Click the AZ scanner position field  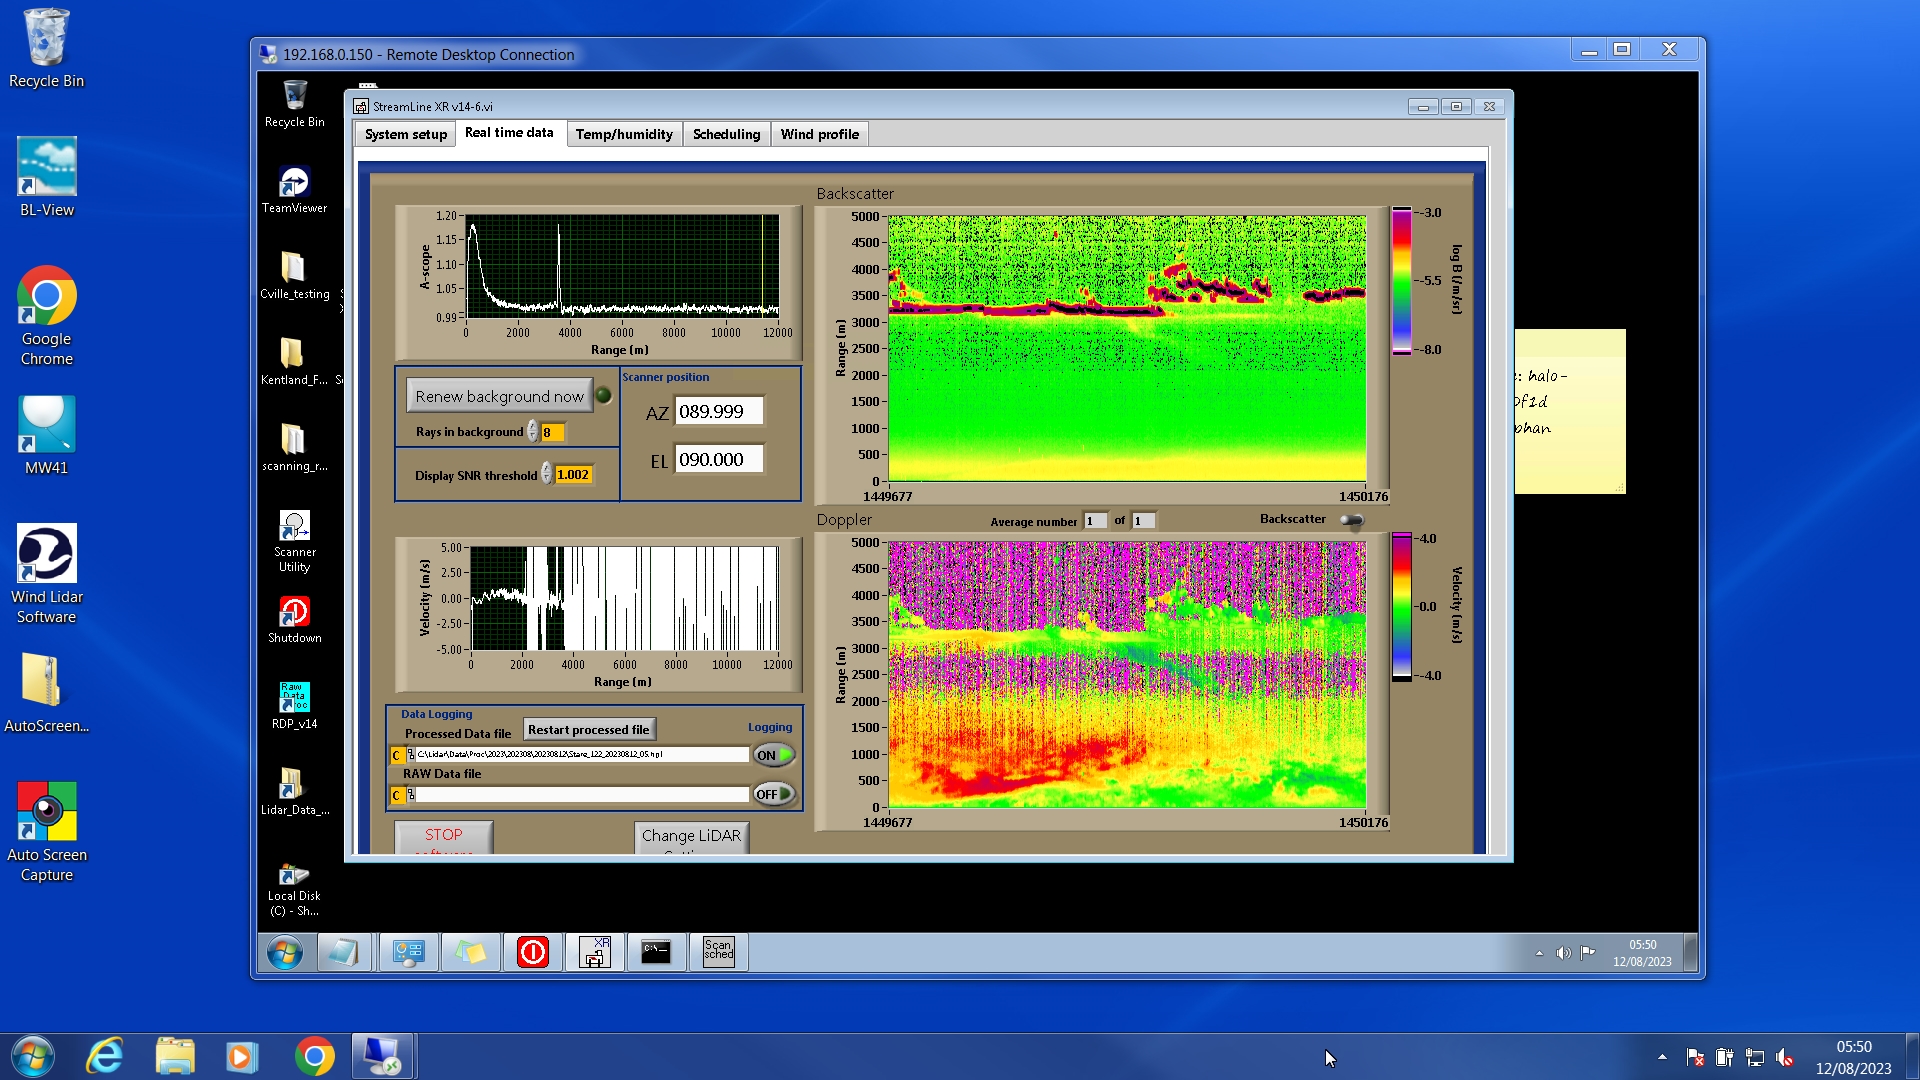coord(719,411)
